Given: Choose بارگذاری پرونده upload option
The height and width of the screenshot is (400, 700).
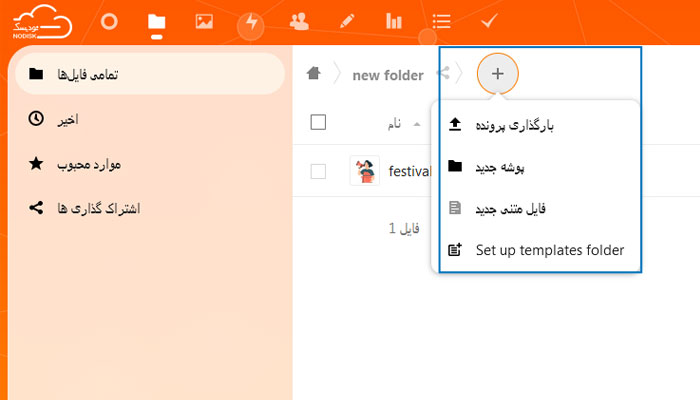Looking at the screenshot, I should click(x=536, y=125).
